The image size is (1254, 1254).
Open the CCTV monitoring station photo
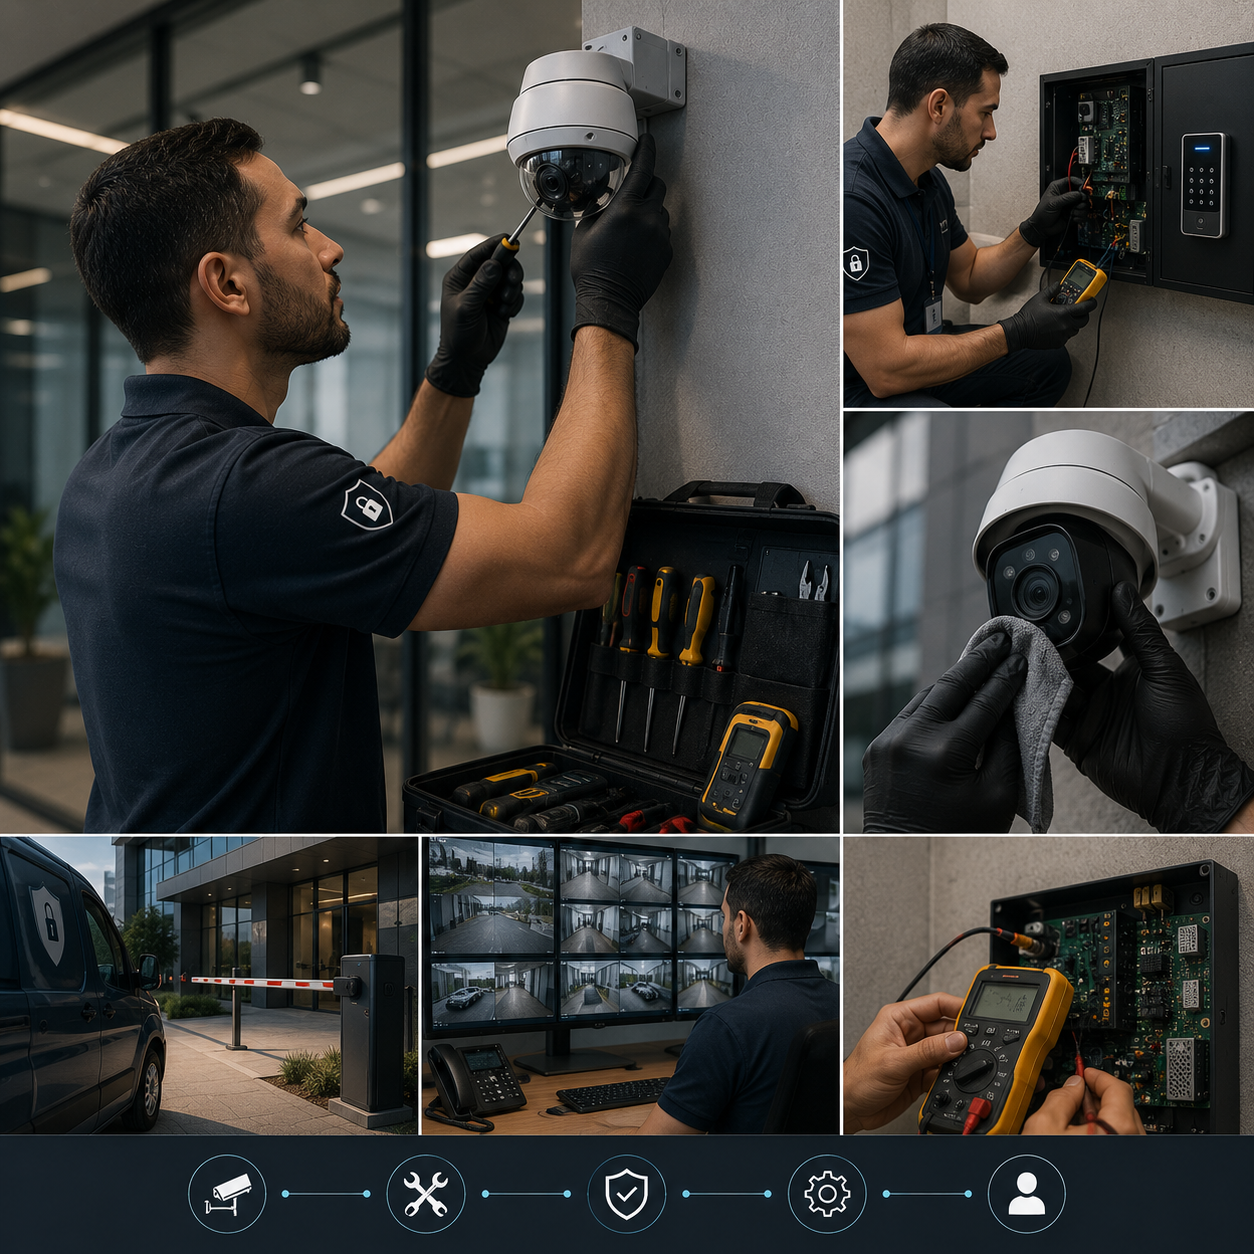pos(630,985)
